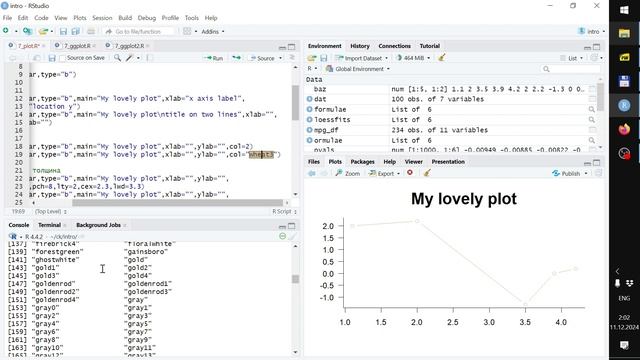Switch to the Packages tab
Image resolution: width=640 pixels, height=360 pixels.
(362, 162)
